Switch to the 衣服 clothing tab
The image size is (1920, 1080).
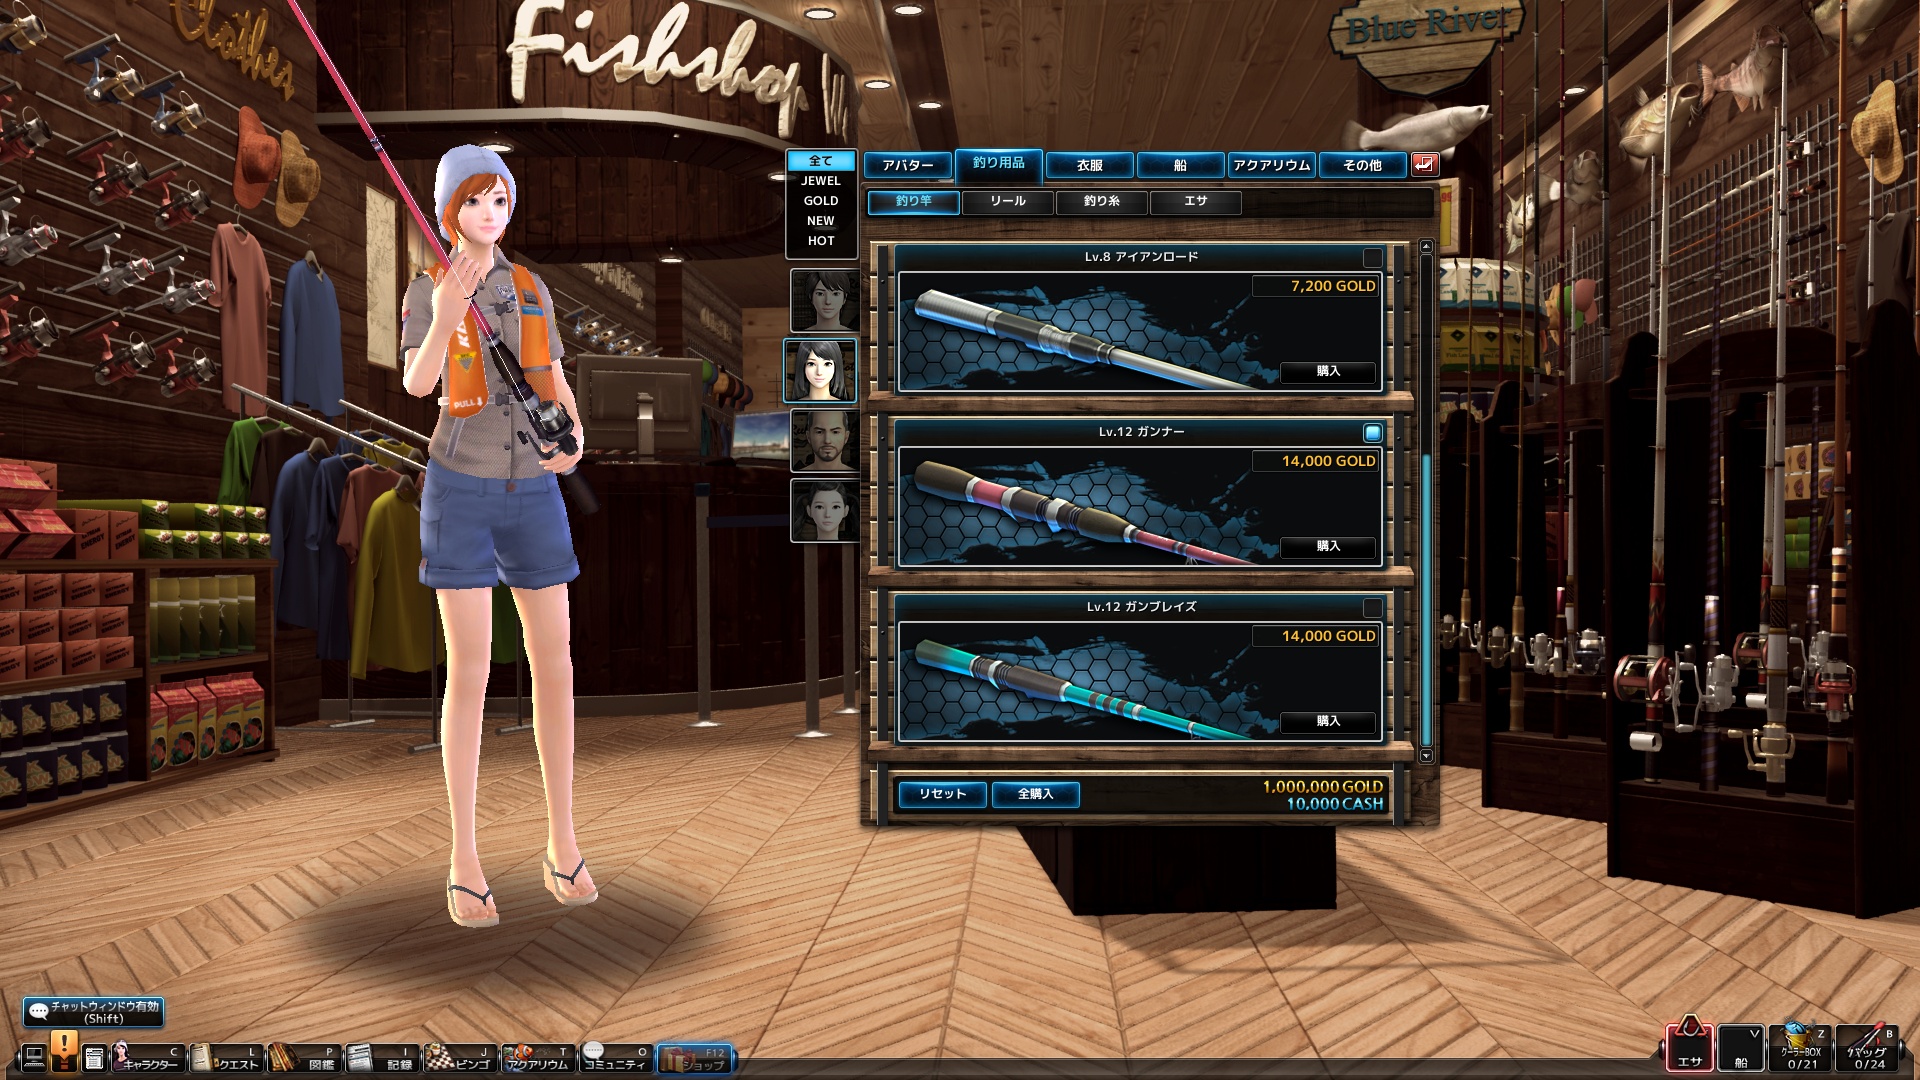1089,165
